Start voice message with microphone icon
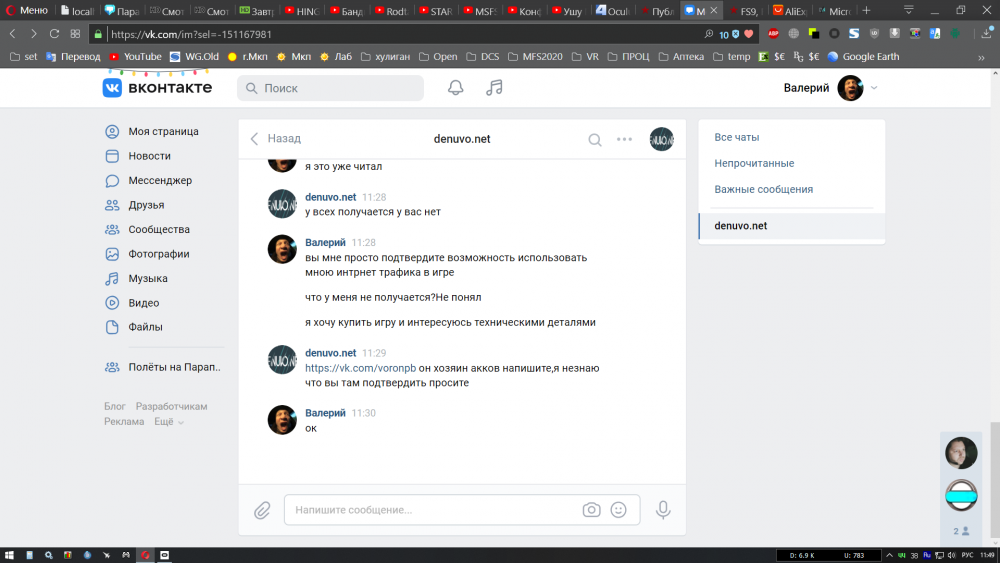This screenshot has height=563, width=1000. click(x=663, y=510)
